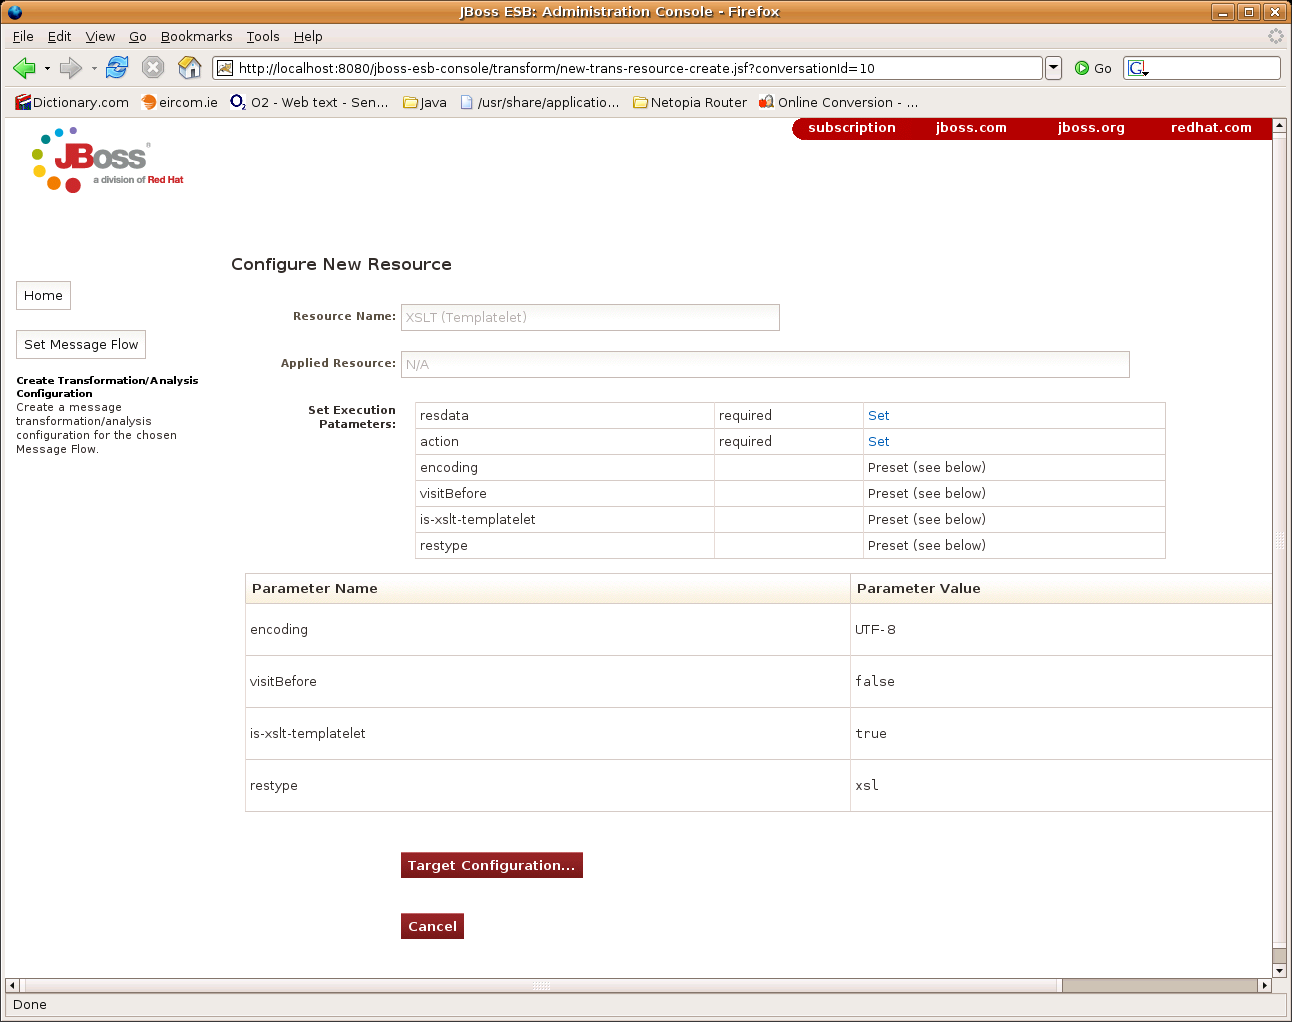
Task: Click Set link for resdata
Action: [x=878, y=416]
